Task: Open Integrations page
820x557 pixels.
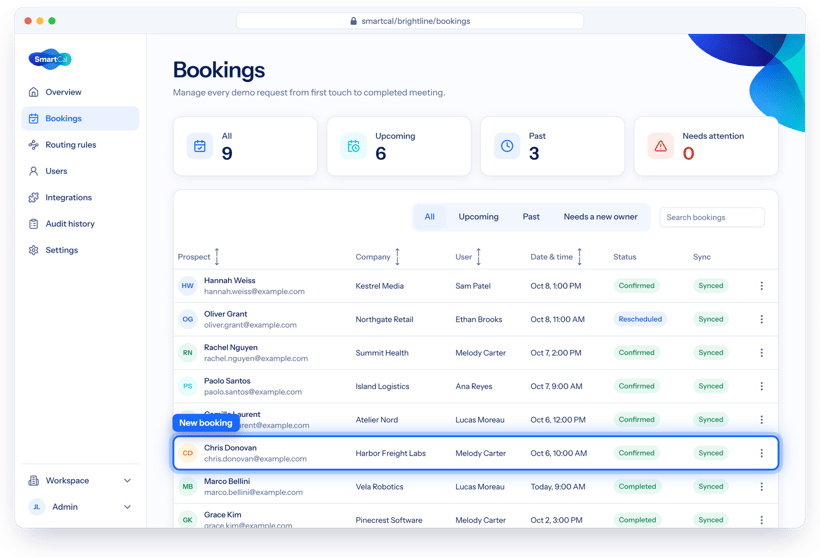Action: click(81, 197)
